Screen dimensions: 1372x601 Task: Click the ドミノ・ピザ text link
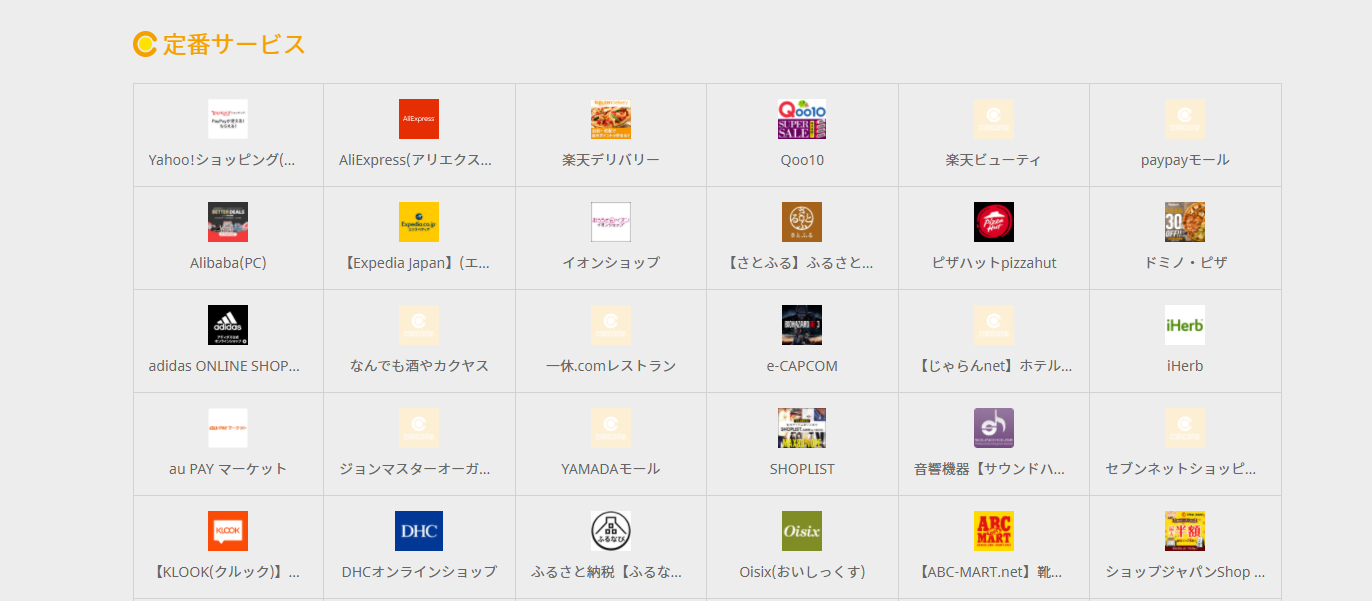[1185, 263]
